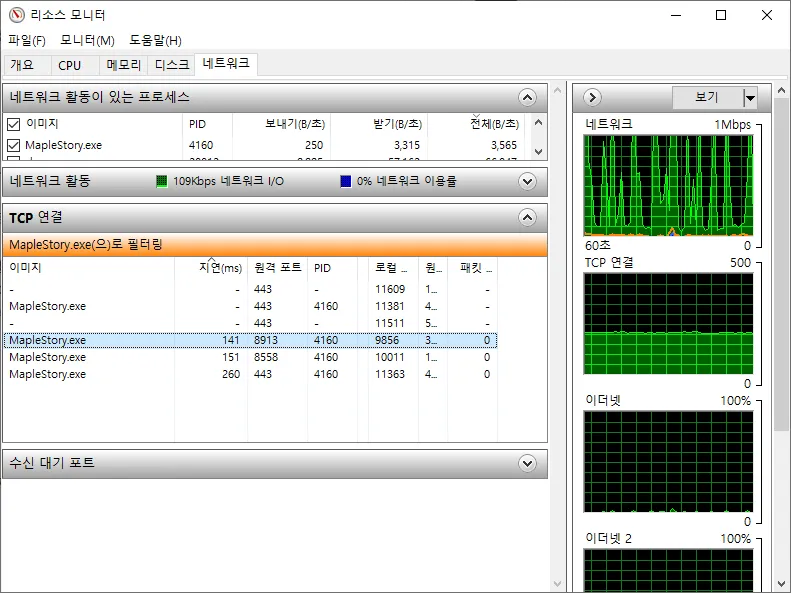Maximize the Resource Monitor window
791x593 pixels.
(721, 15)
